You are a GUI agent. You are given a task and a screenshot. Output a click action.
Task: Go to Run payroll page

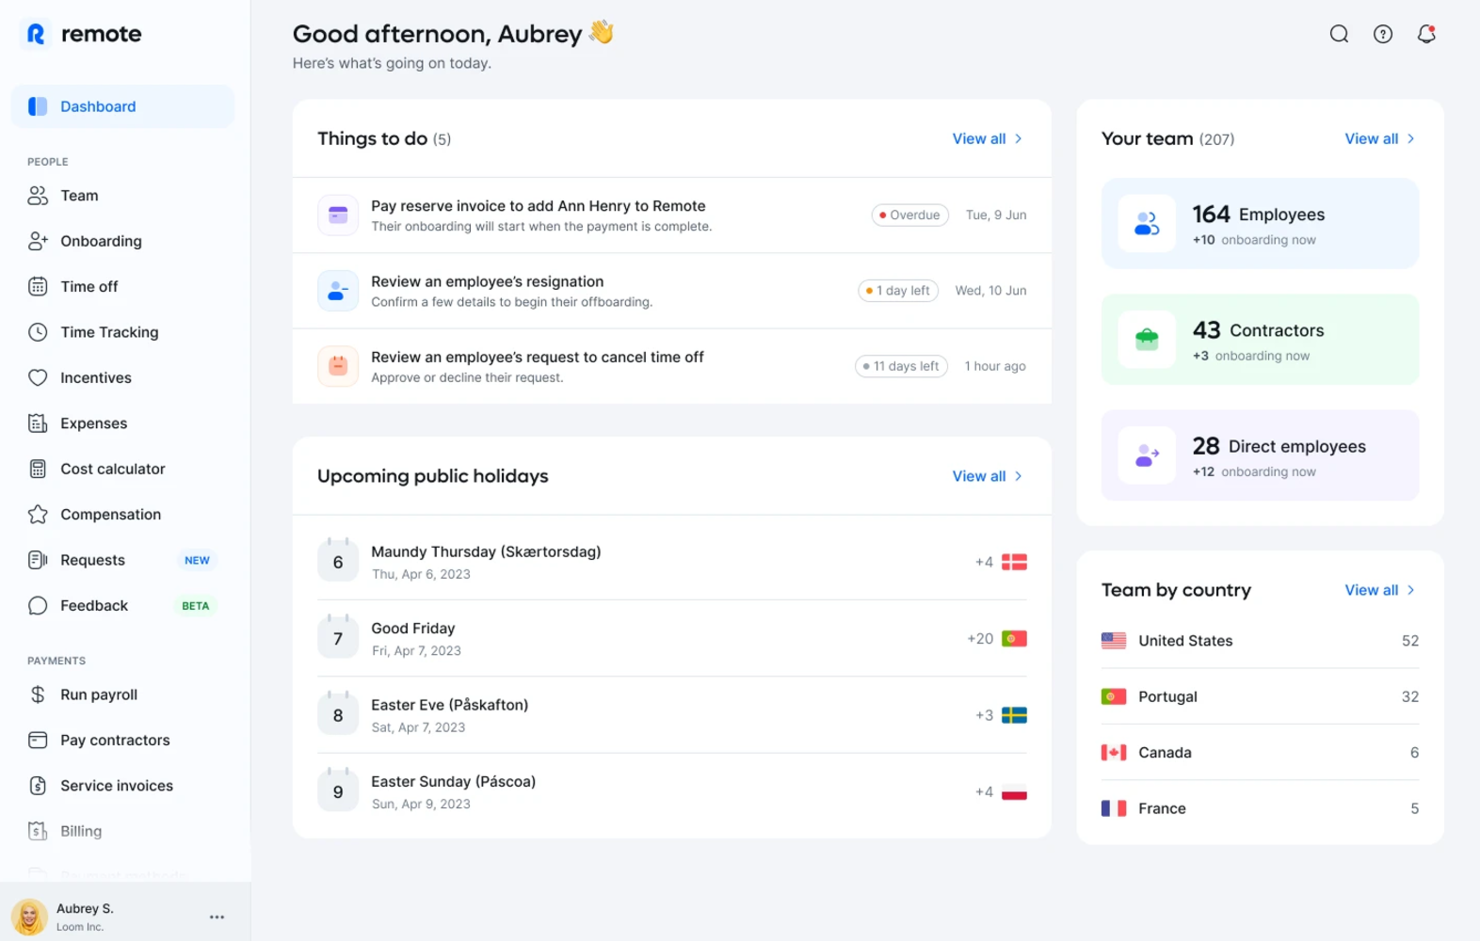point(98,694)
